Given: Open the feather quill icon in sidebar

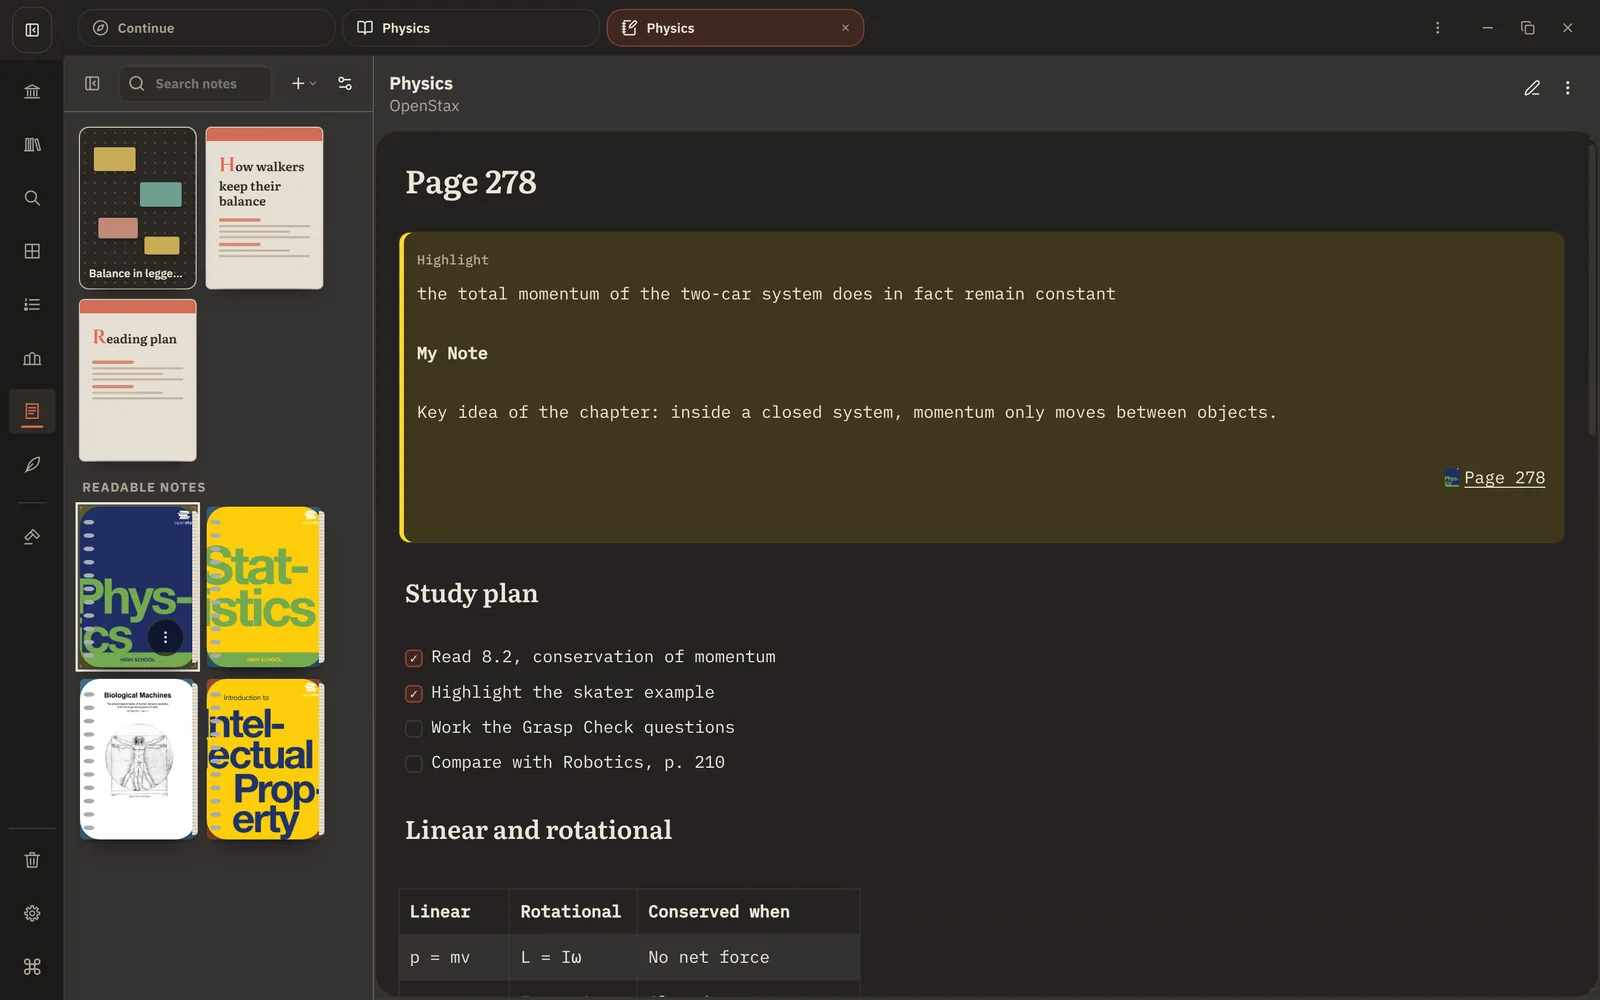Looking at the screenshot, I should coord(32,465).
